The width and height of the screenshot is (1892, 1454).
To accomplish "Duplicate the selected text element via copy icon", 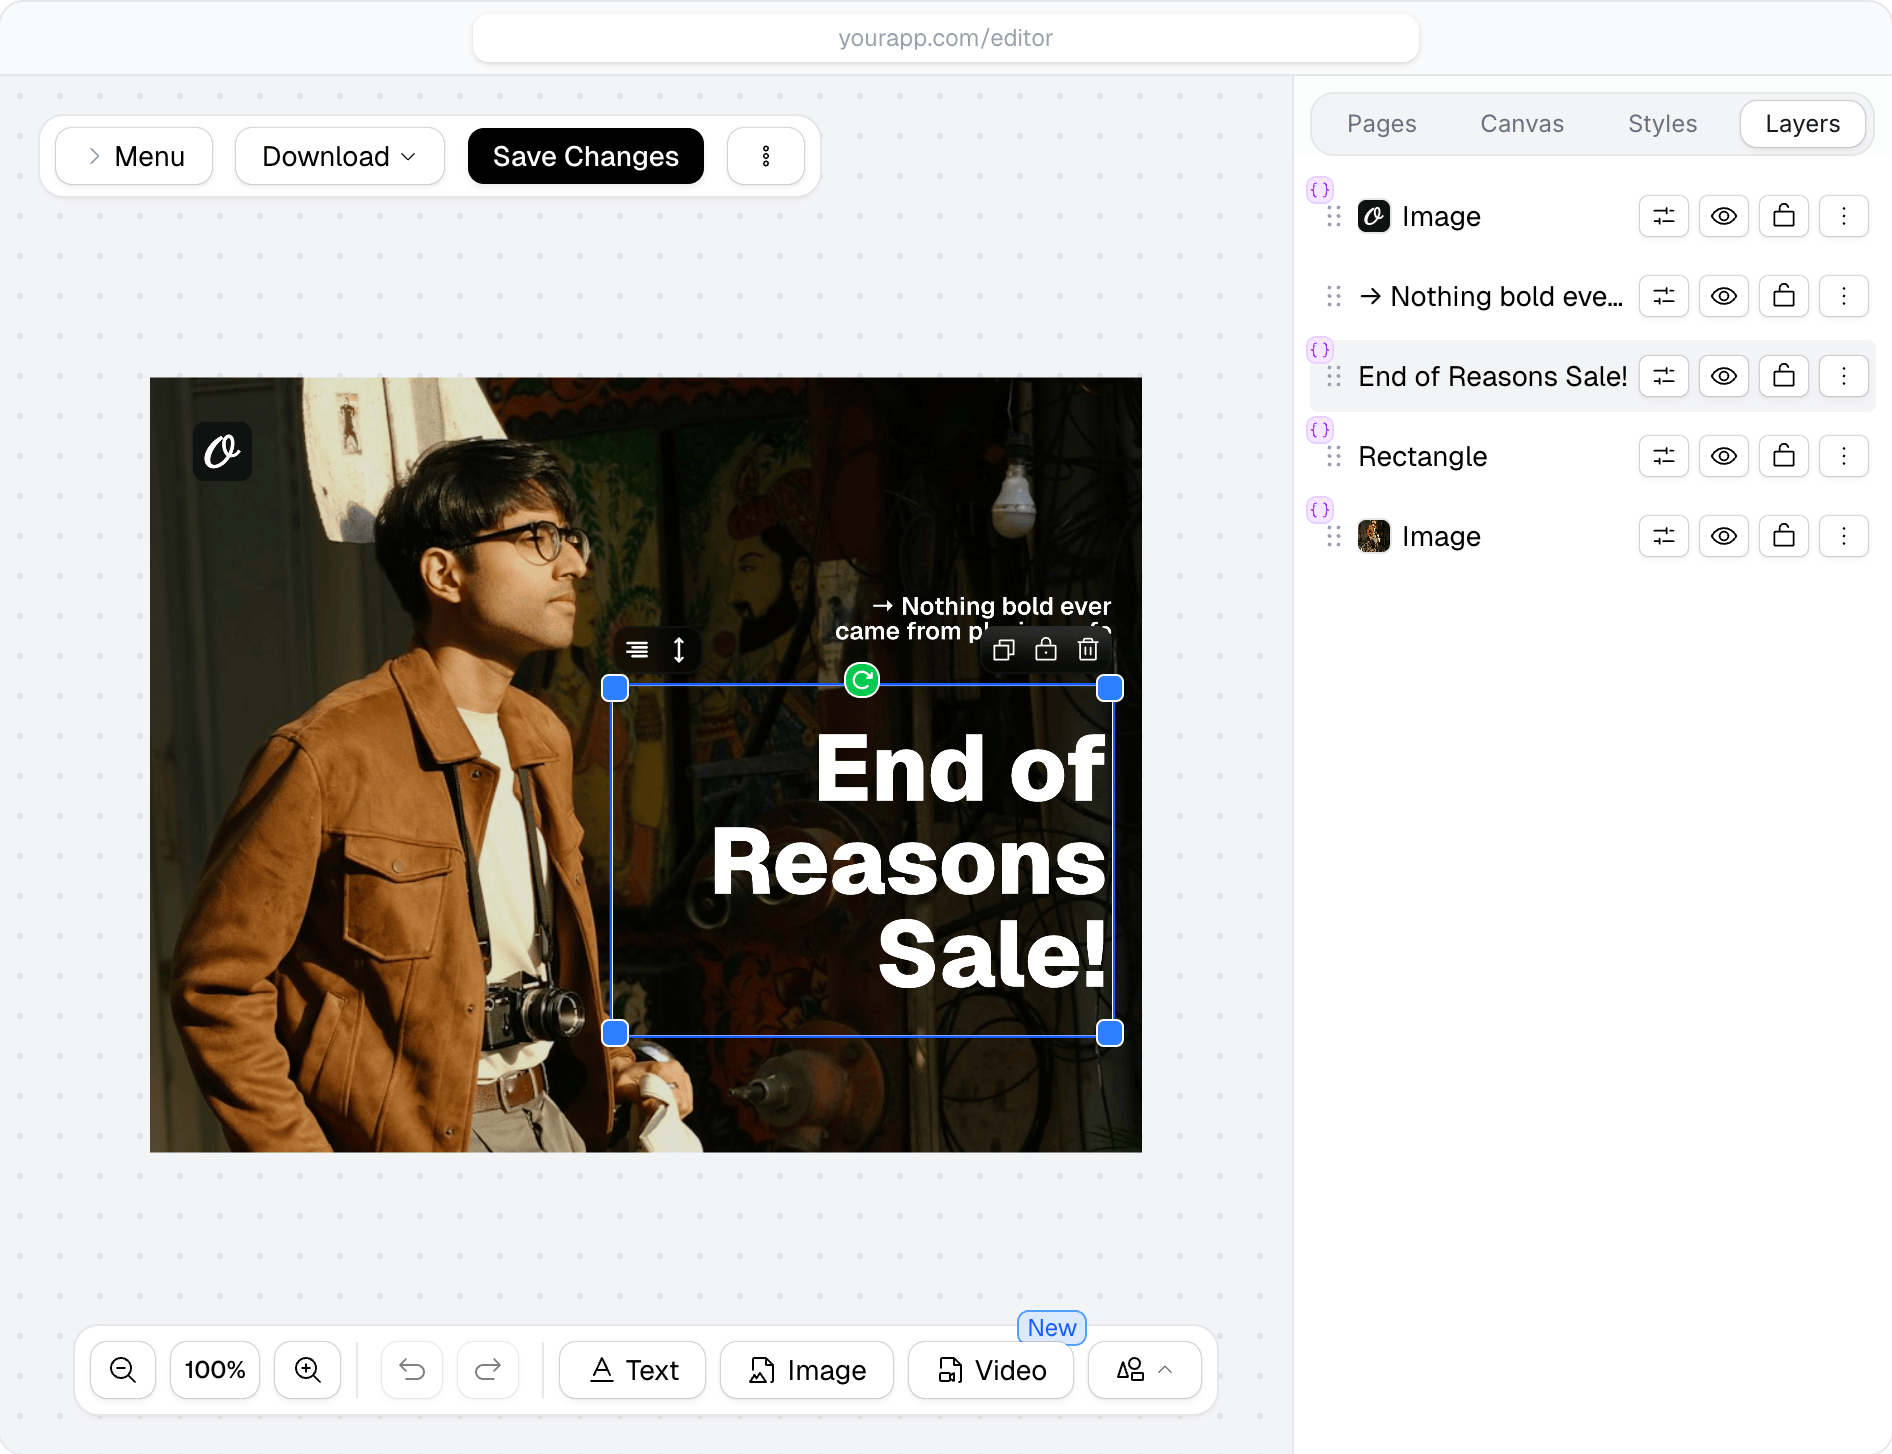I will click(1004, 650).
